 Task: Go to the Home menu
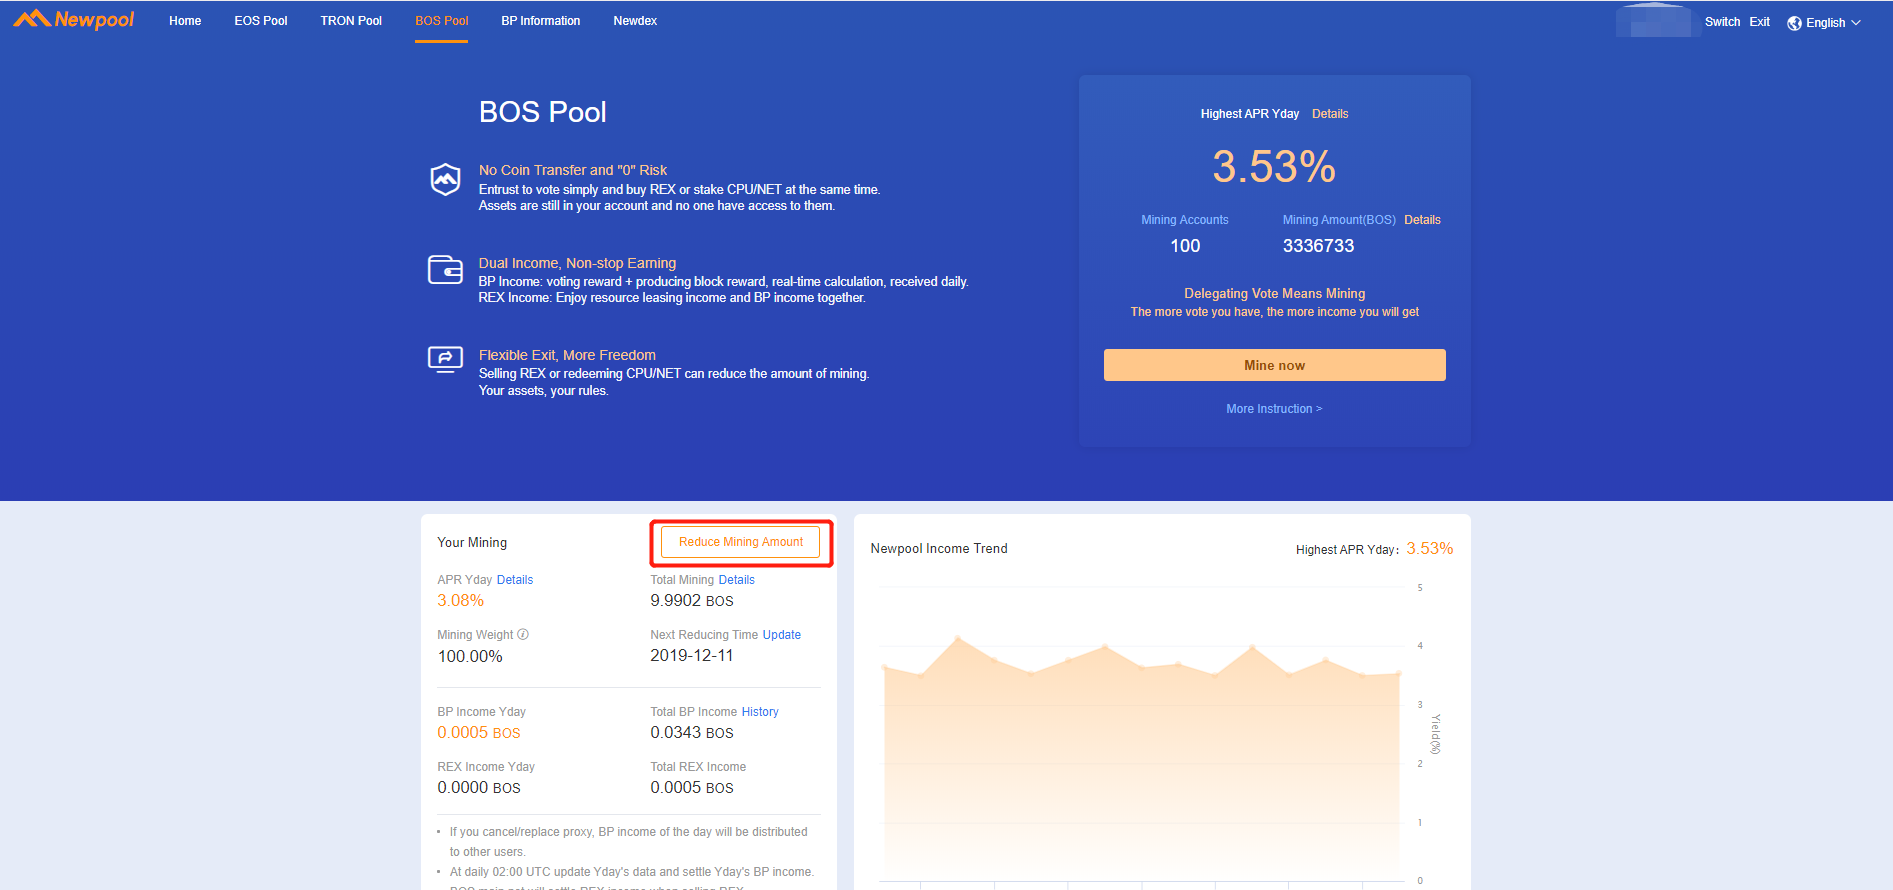pos(185,21)
